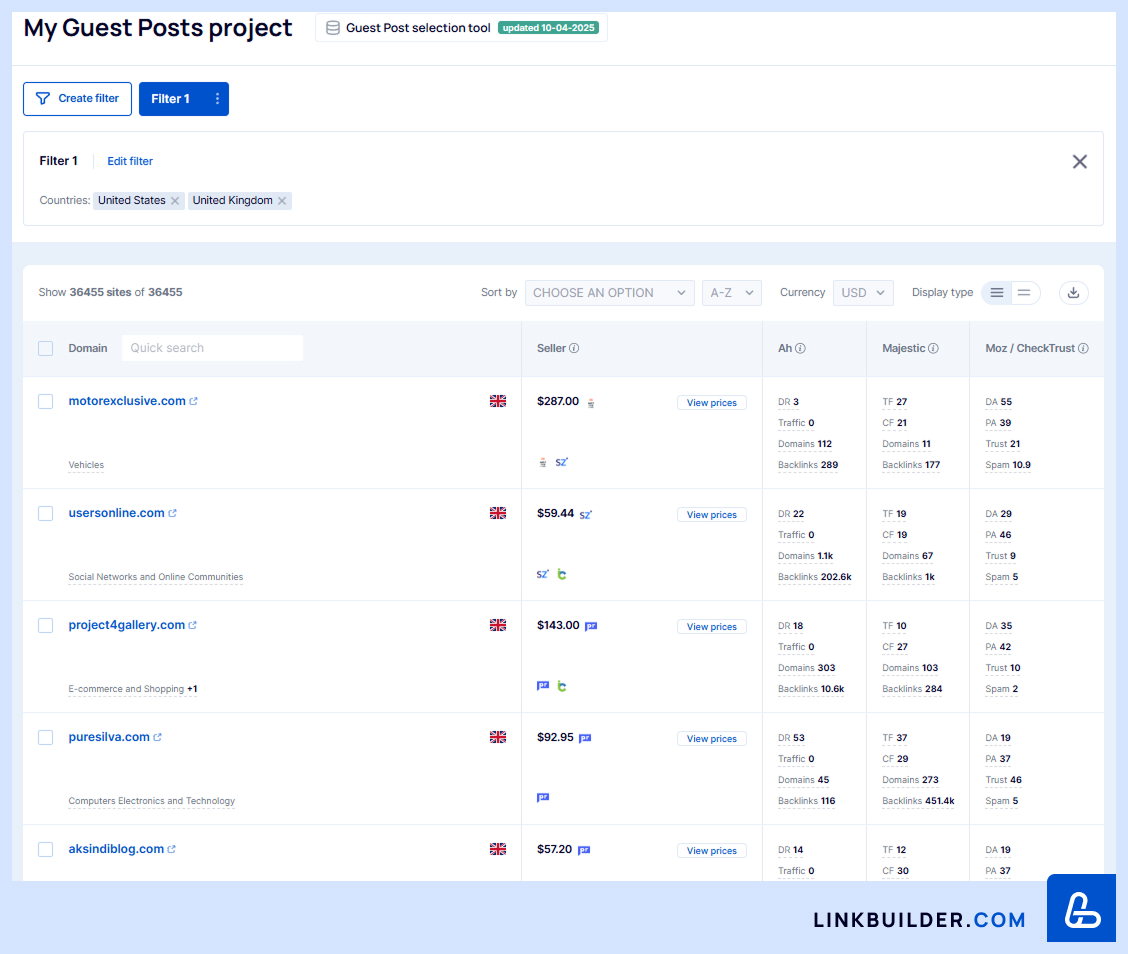Open external link icon next to aksindiblog.com
The image size is (1128, 954).
172,850
